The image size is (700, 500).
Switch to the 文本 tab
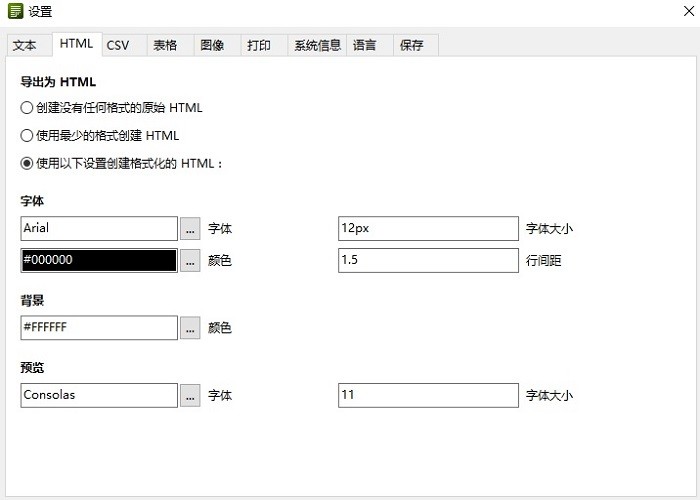25,45
